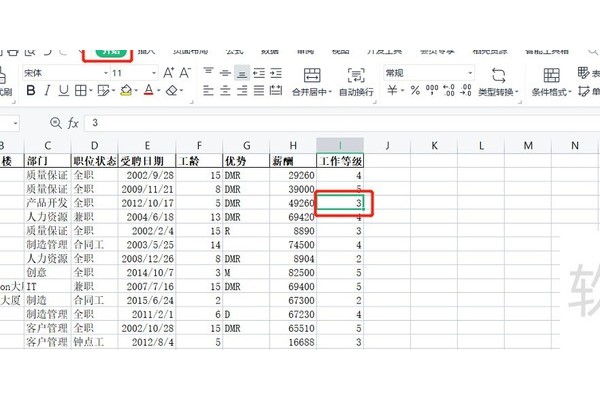Toggle underline formatting

click(64, 91)
